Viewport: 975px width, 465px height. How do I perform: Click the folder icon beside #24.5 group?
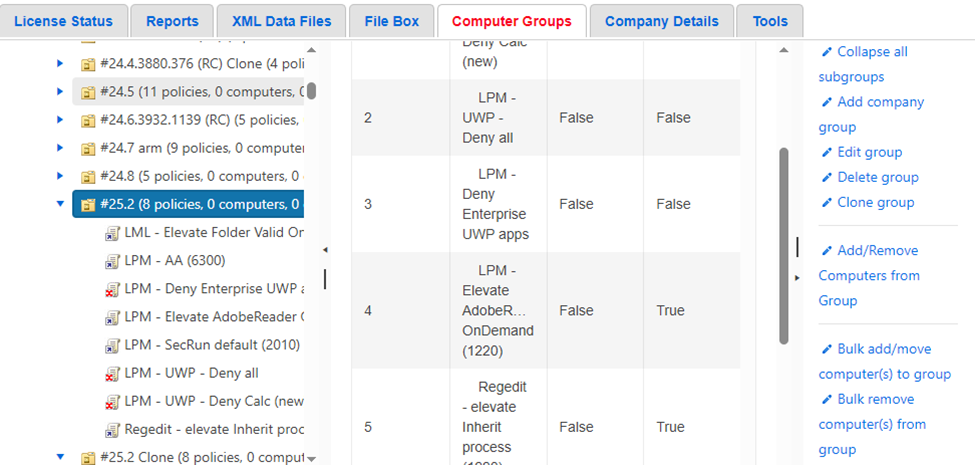click(x=88, y=93)
